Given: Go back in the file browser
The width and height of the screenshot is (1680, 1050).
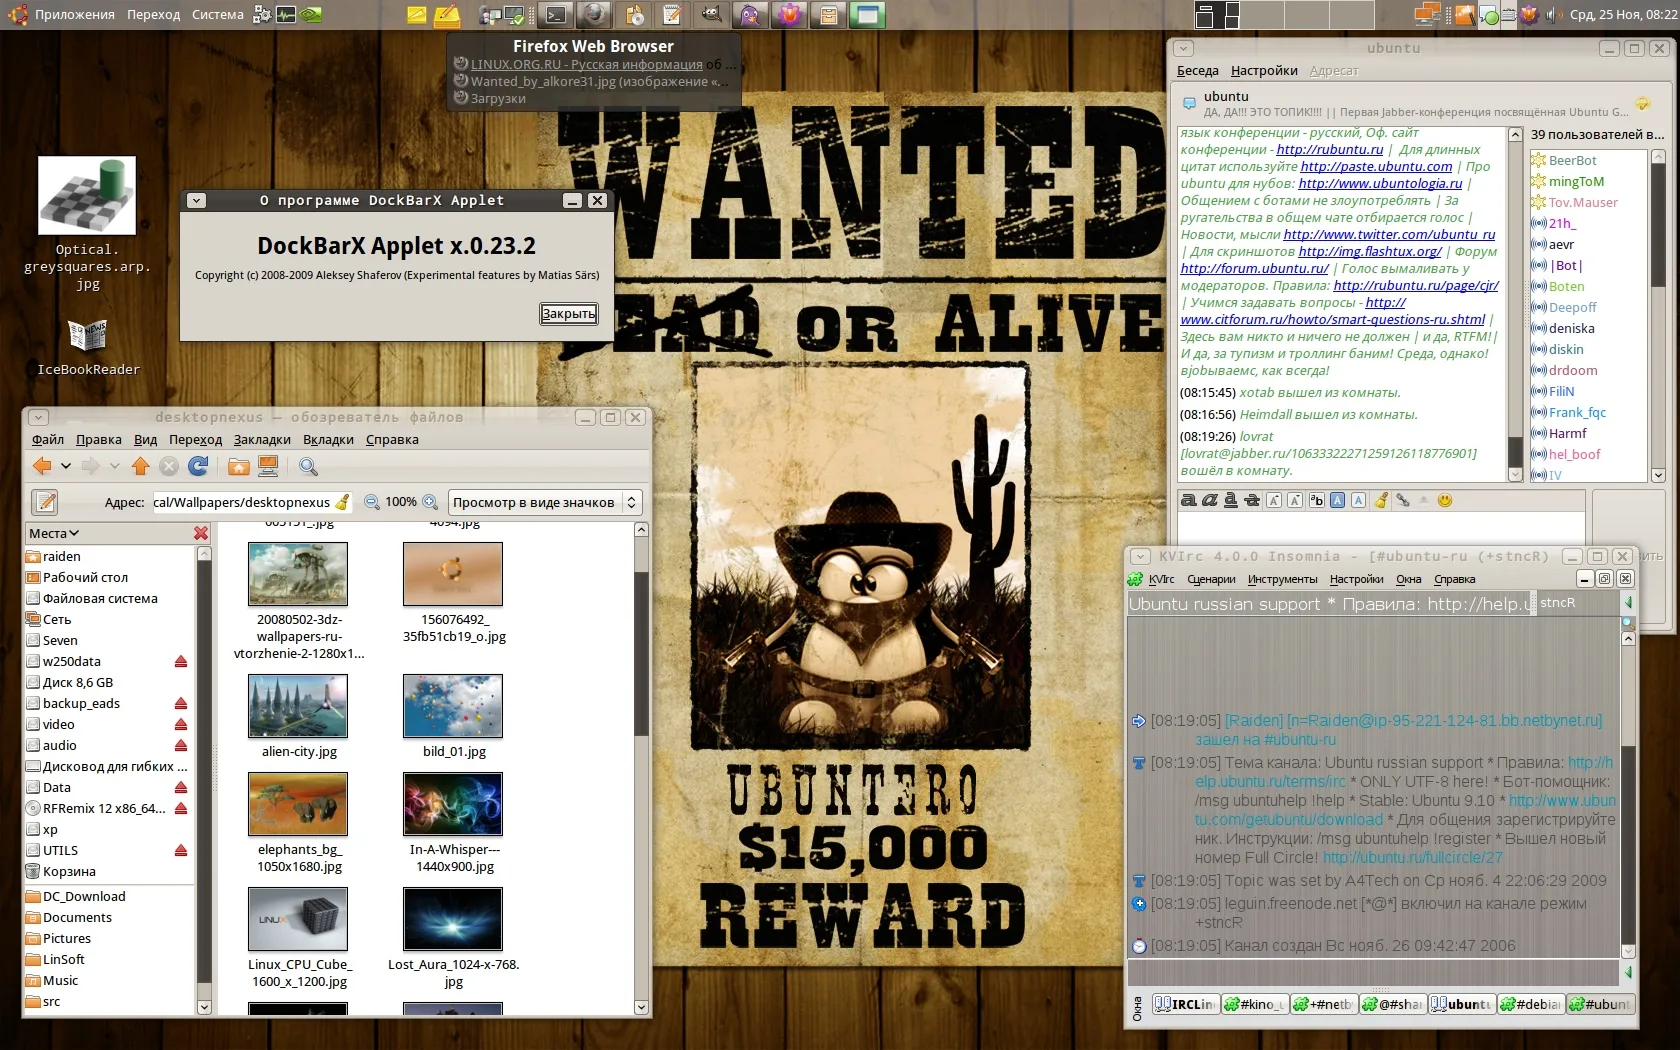Looking at the screenshot, I should click(x=42, y=466).
